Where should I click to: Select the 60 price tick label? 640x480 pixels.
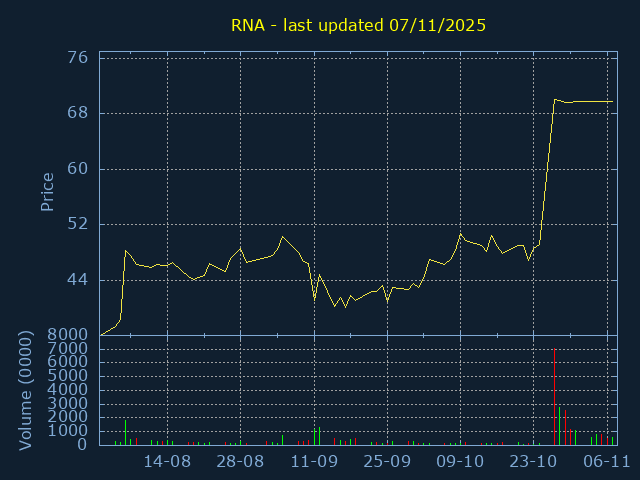click(x=78, y=168)
